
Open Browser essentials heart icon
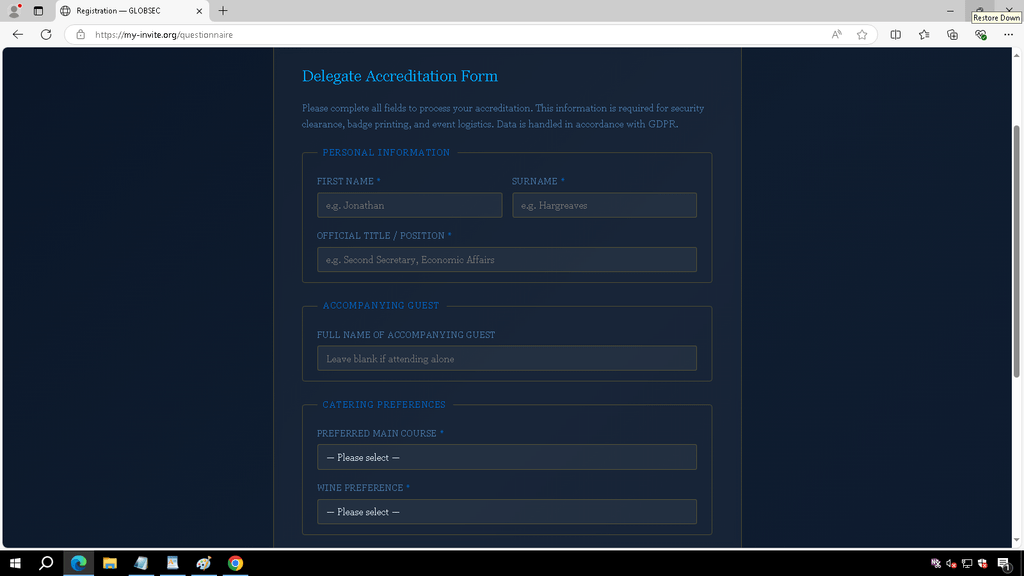[x=980, y=35]
